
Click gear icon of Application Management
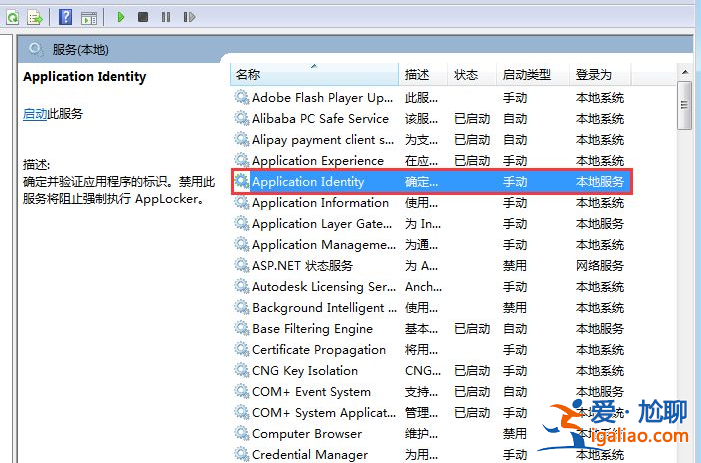[x=241, y=244]
